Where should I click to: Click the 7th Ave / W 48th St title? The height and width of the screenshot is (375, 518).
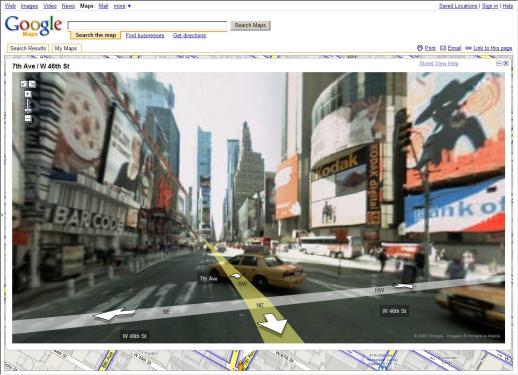[x=41, y=66]
